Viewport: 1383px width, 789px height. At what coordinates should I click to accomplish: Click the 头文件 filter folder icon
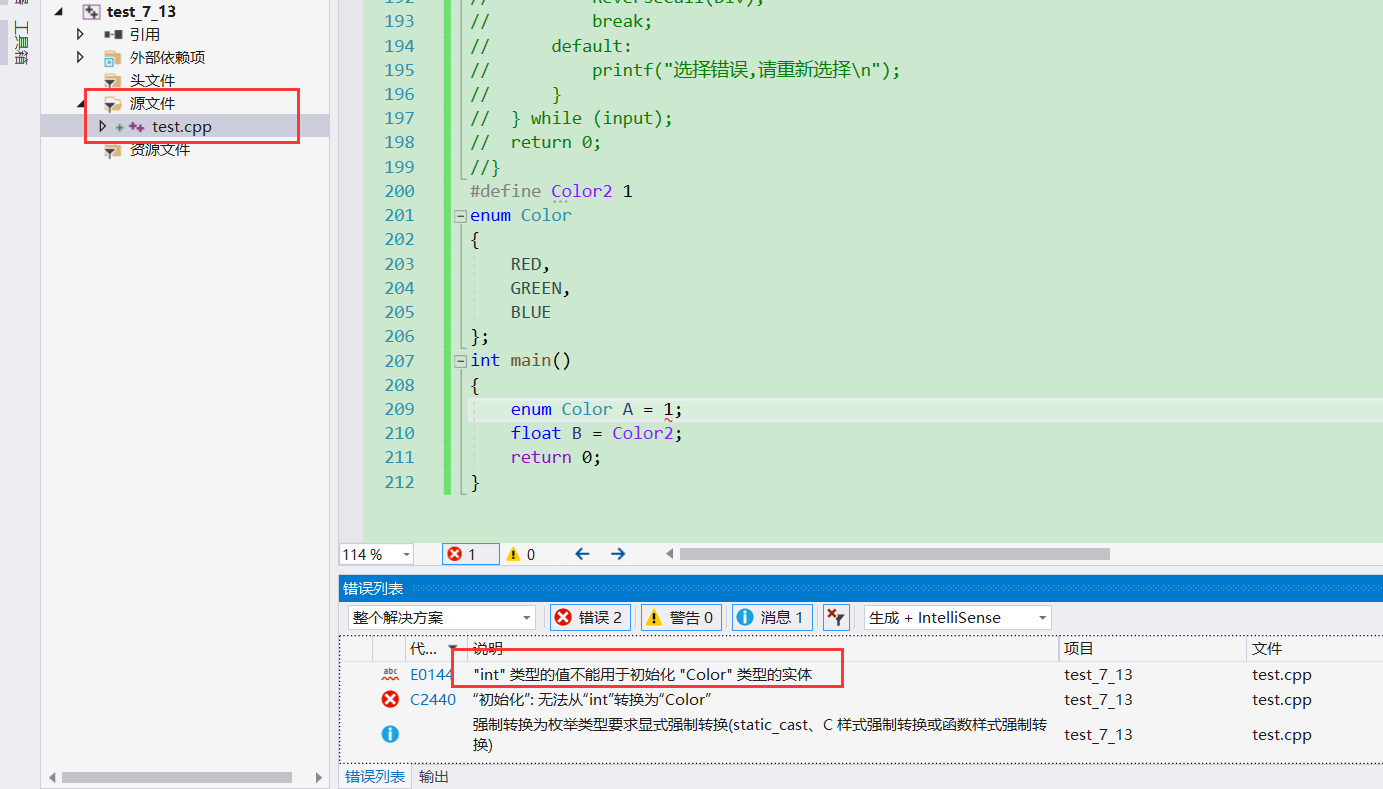[x=113, y=81]
